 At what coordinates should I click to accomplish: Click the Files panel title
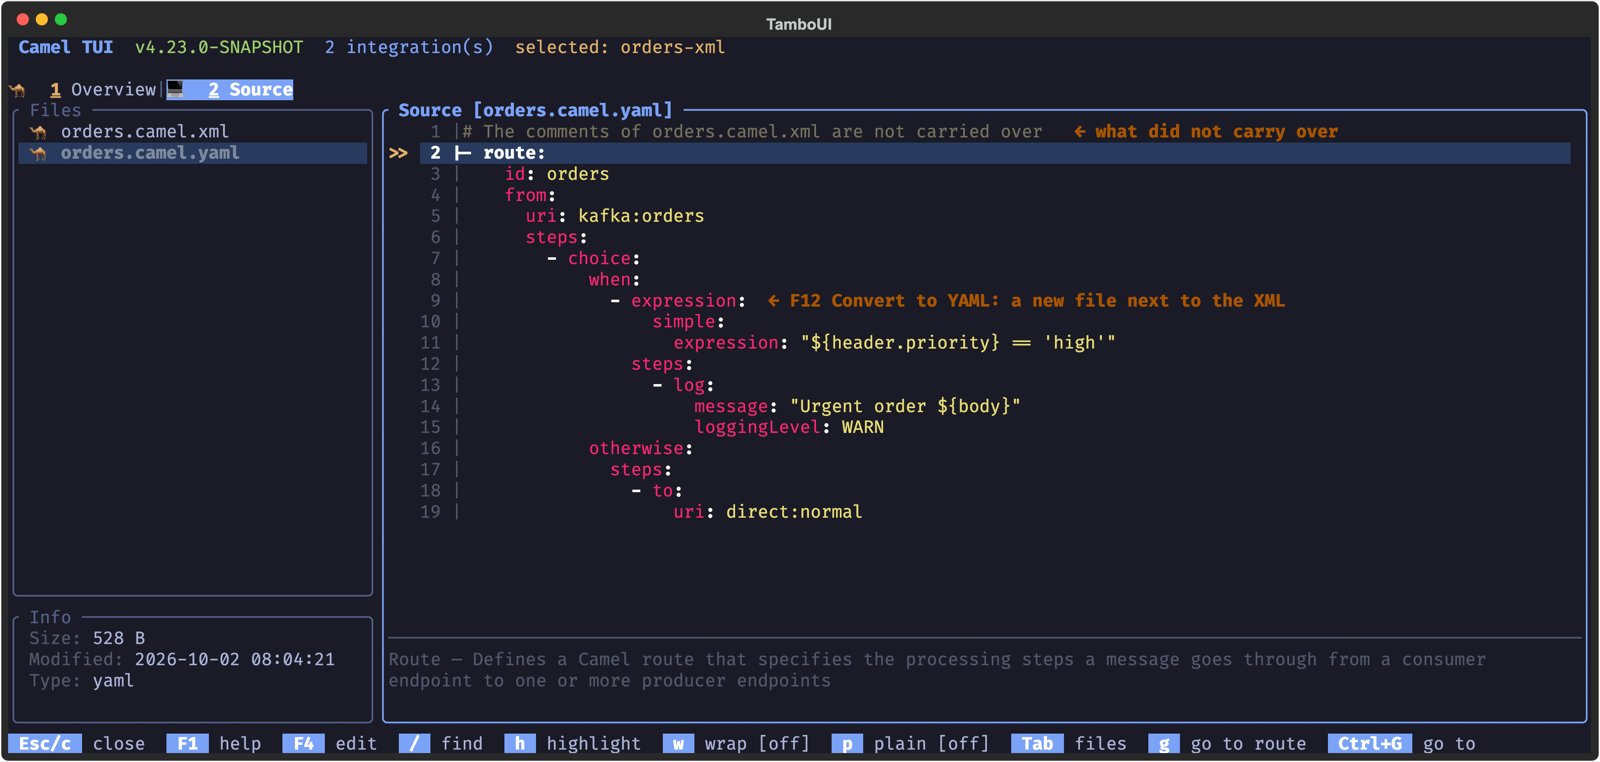(x=55, y=110)
